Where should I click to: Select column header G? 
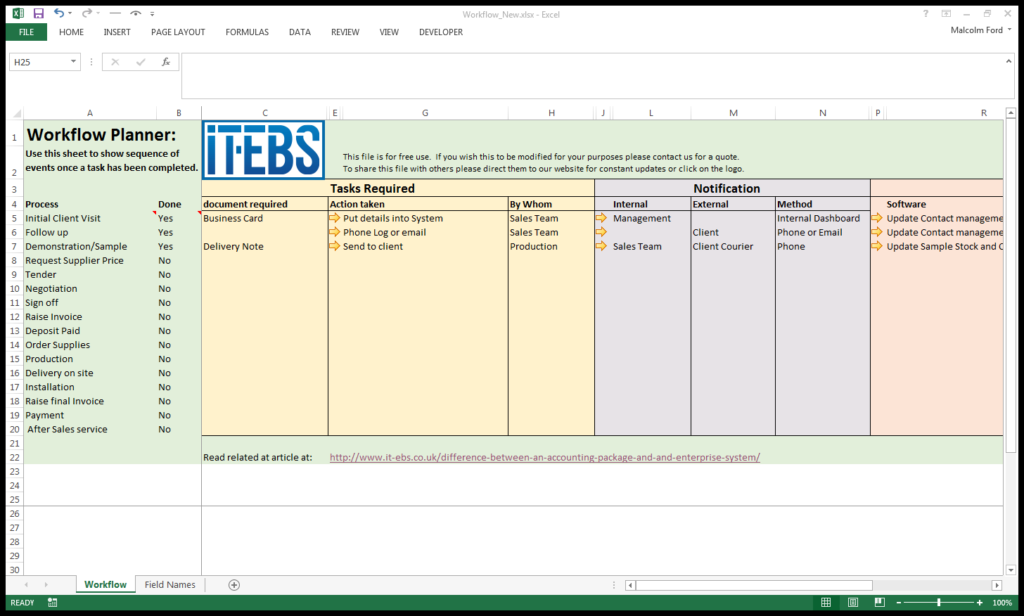(x=424, y=112)
